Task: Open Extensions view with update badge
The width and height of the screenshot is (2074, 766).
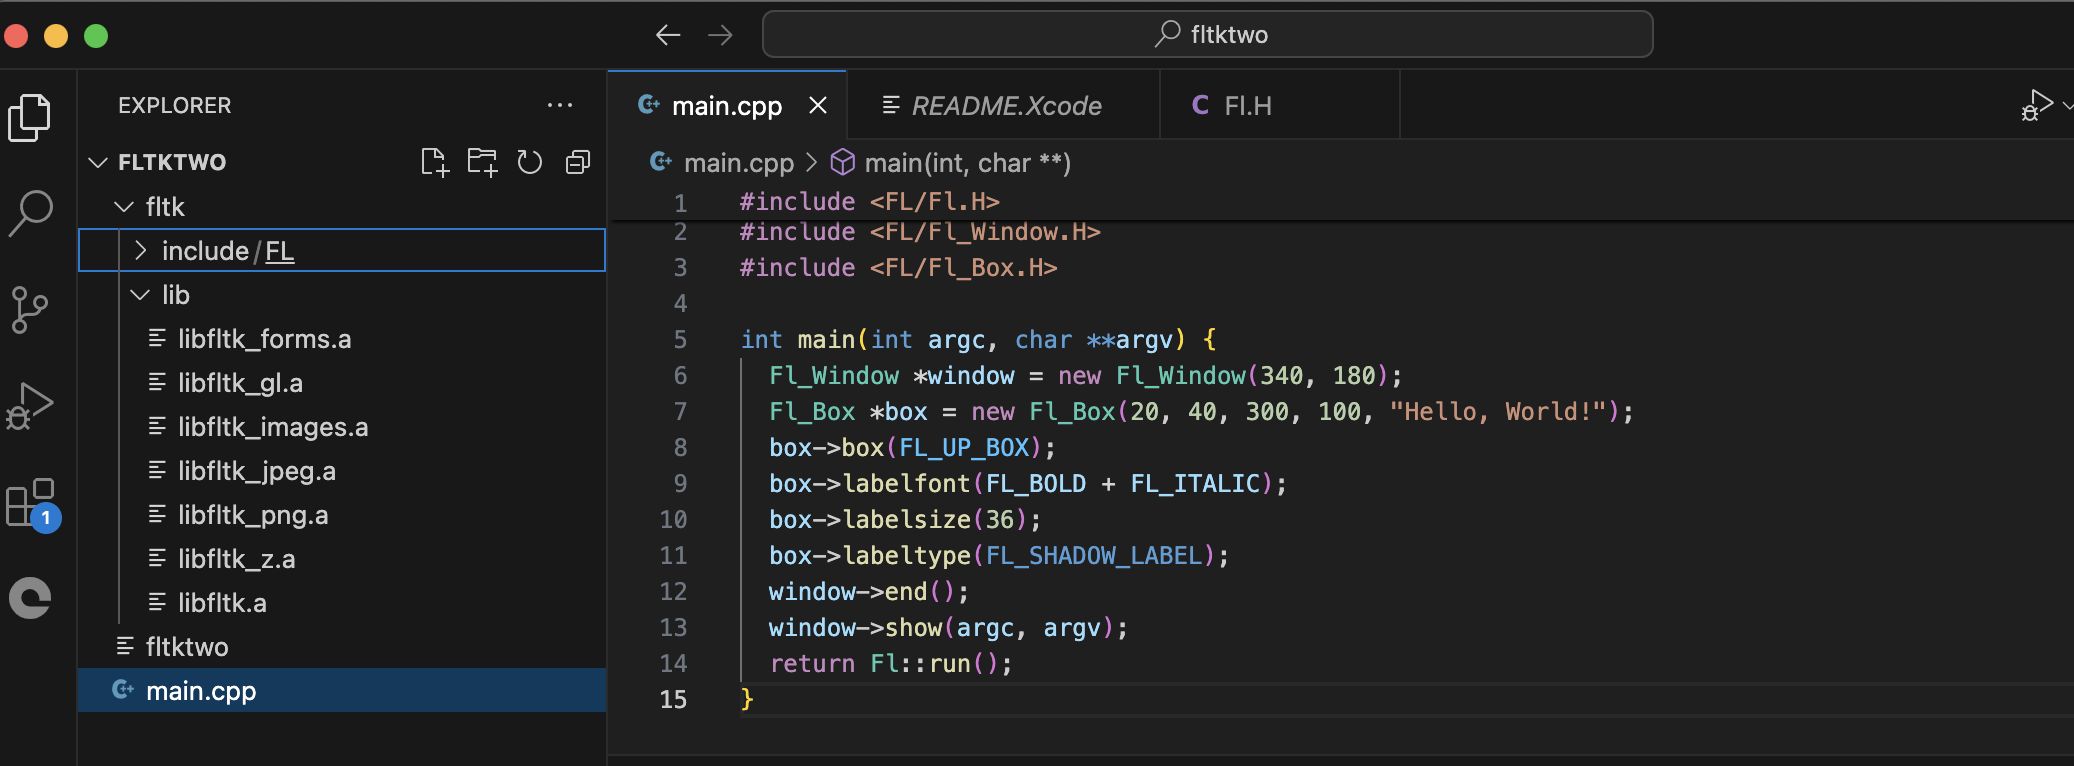Action: click(x=32, y=503)
